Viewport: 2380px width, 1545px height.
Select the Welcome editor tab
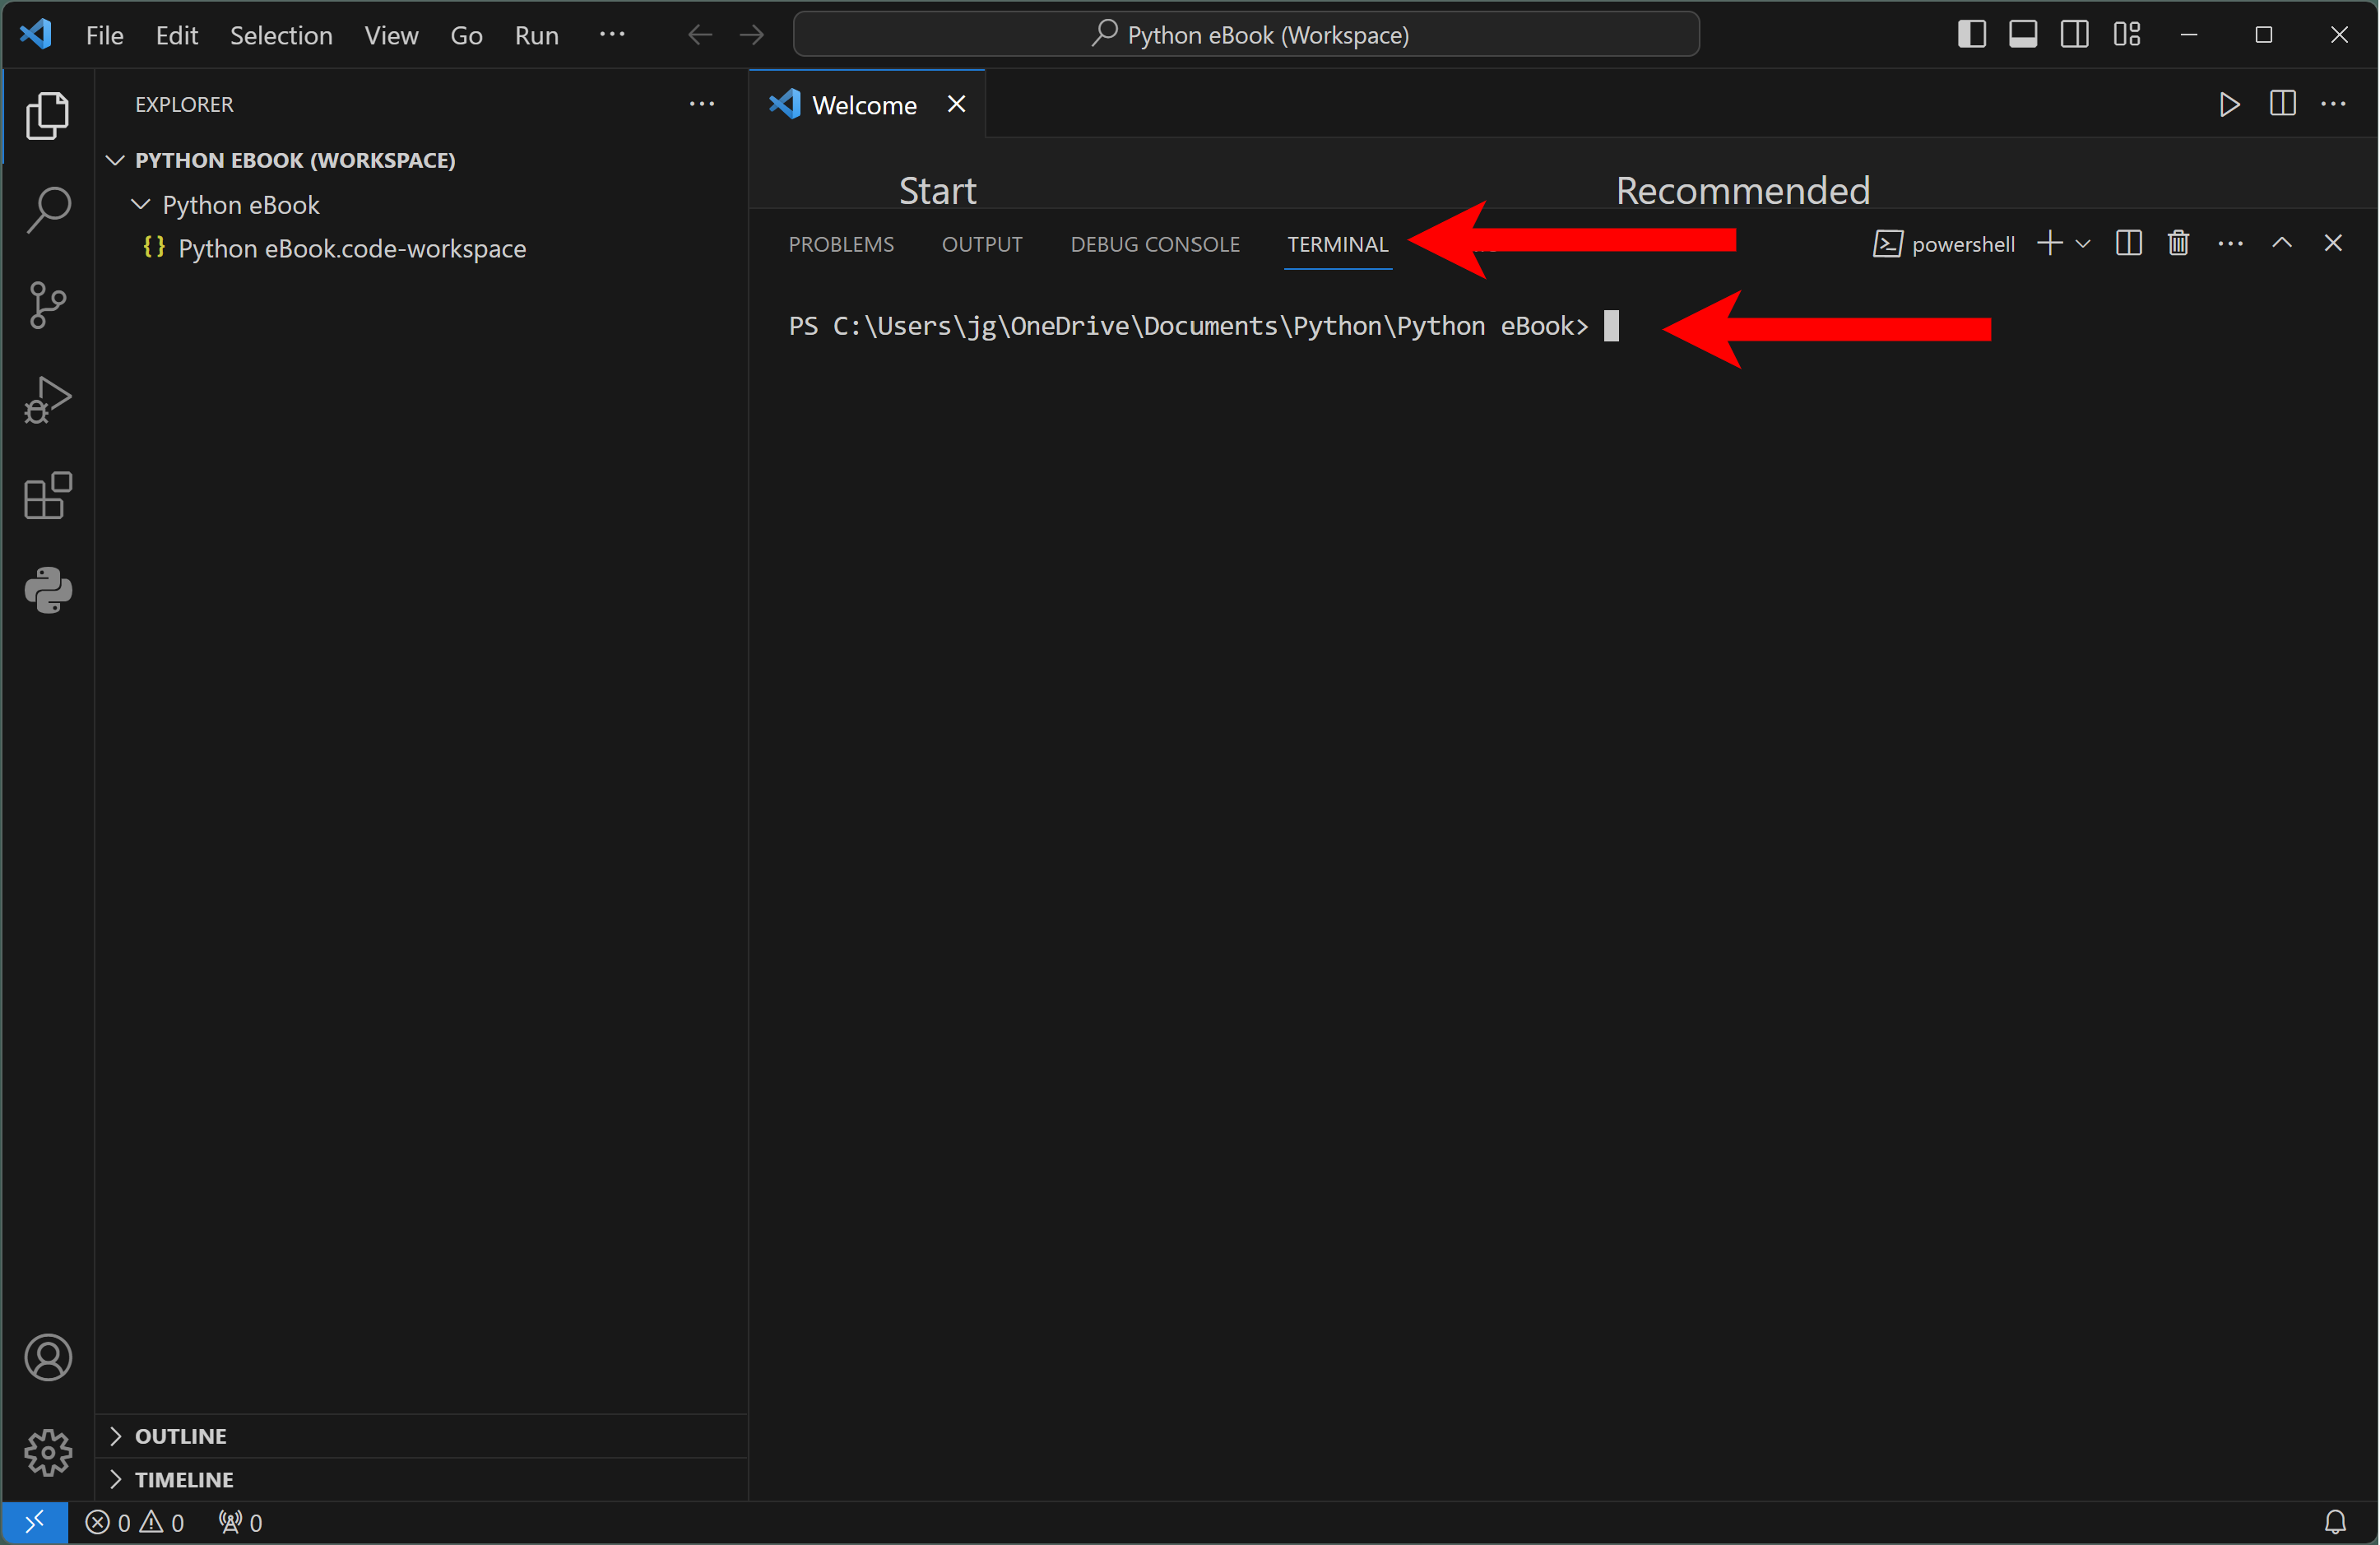(x=867, y=104)
